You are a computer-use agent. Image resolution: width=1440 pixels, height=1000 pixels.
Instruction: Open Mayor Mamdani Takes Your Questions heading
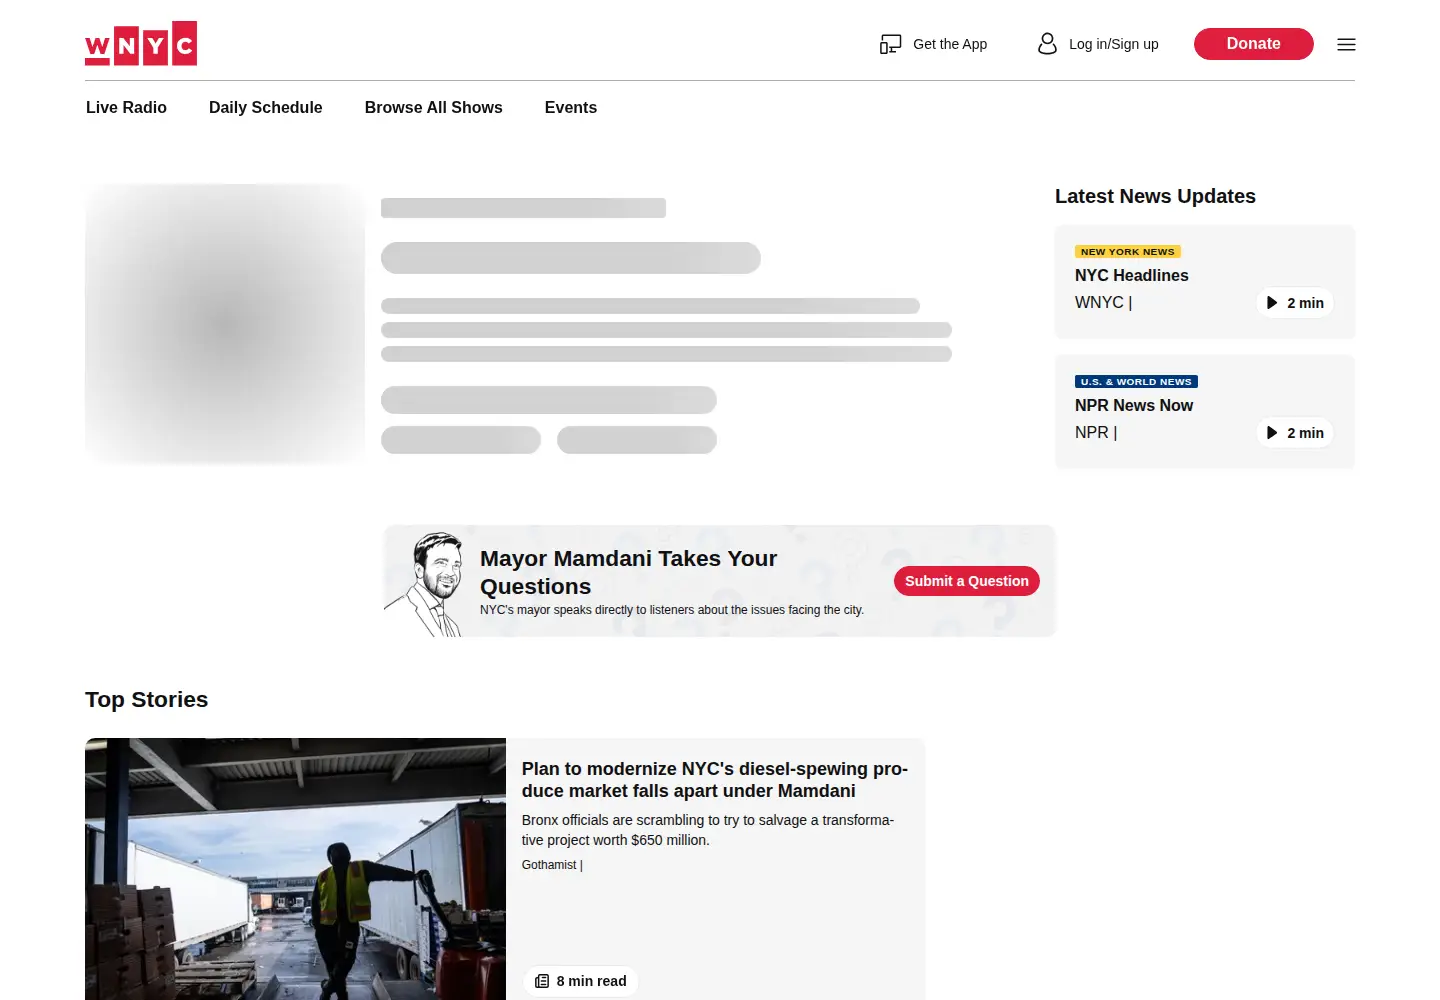point(628,572)
